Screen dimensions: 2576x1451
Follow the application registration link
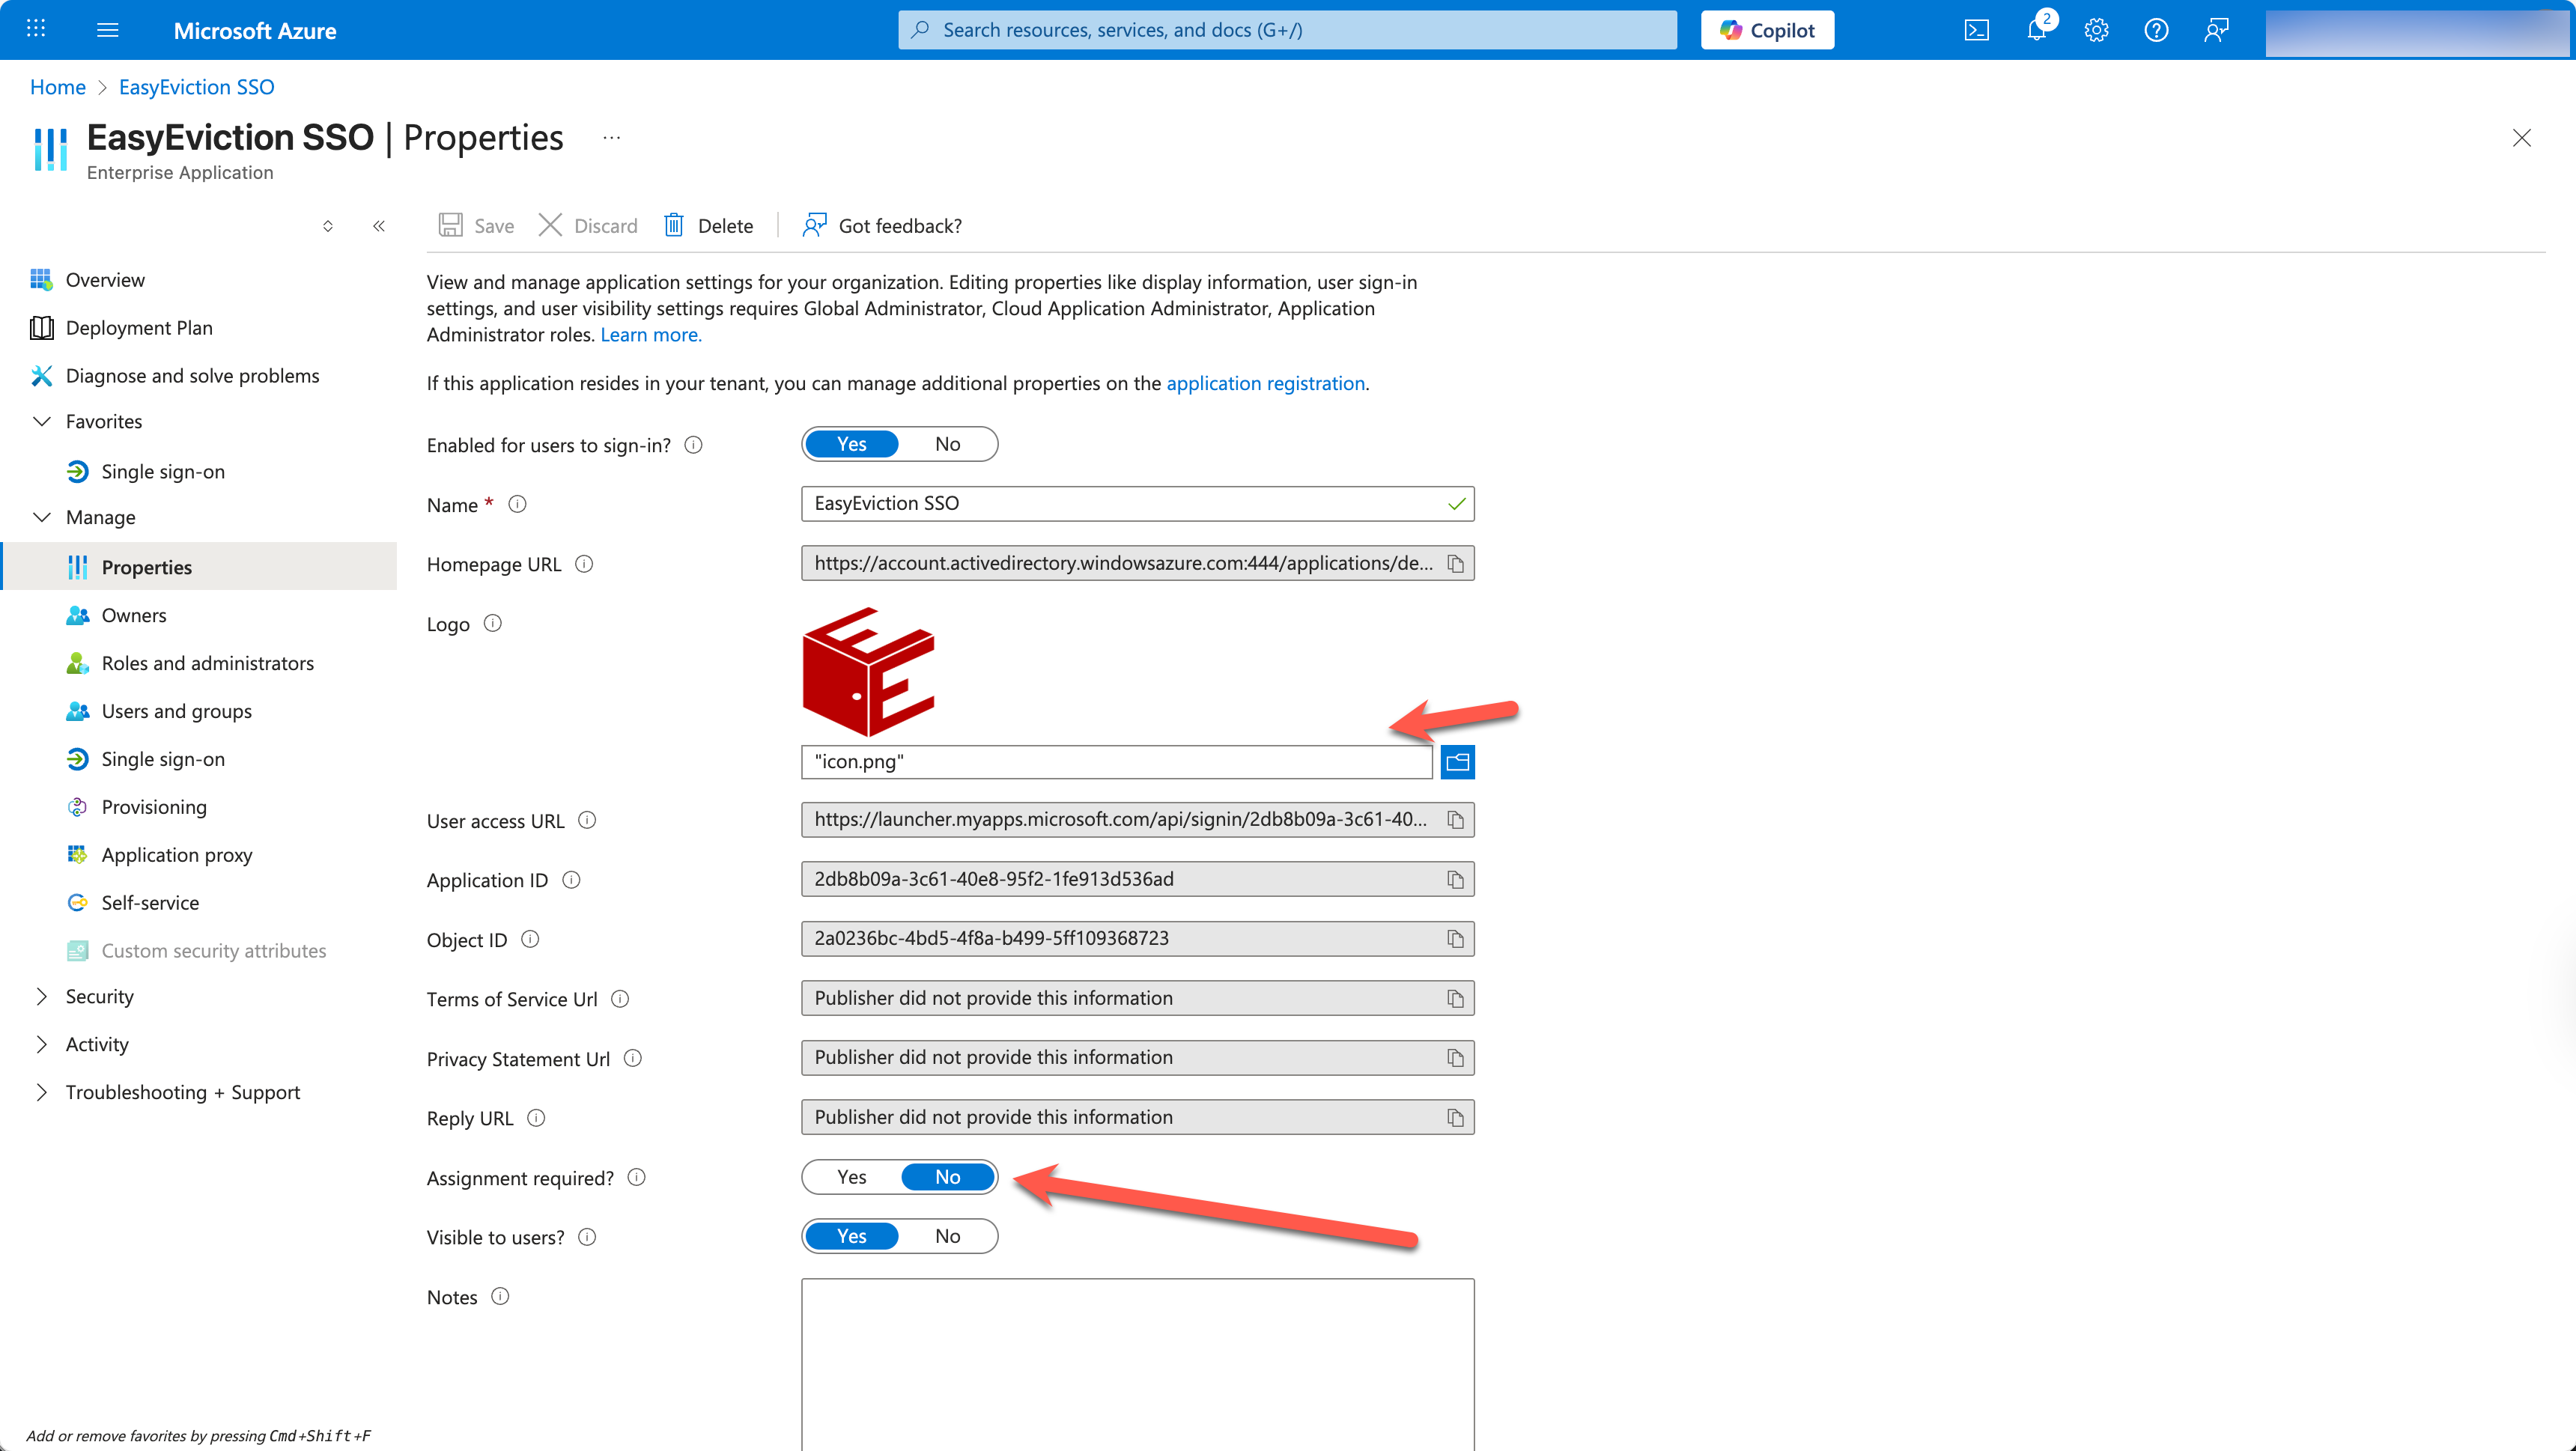click(1265, 383)
